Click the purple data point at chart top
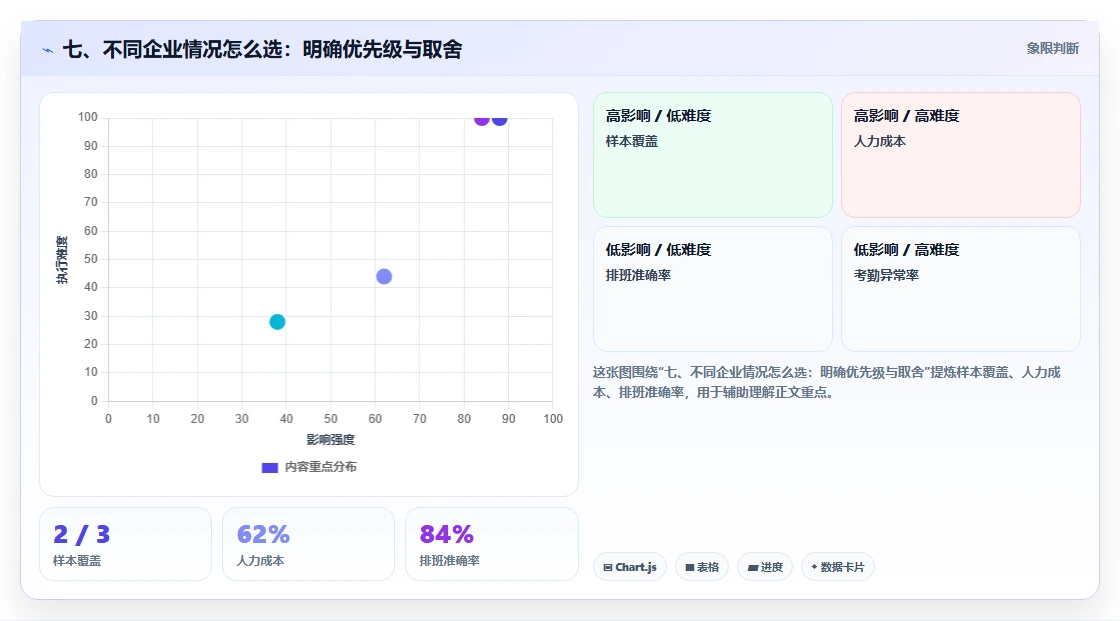 (481, 119)
